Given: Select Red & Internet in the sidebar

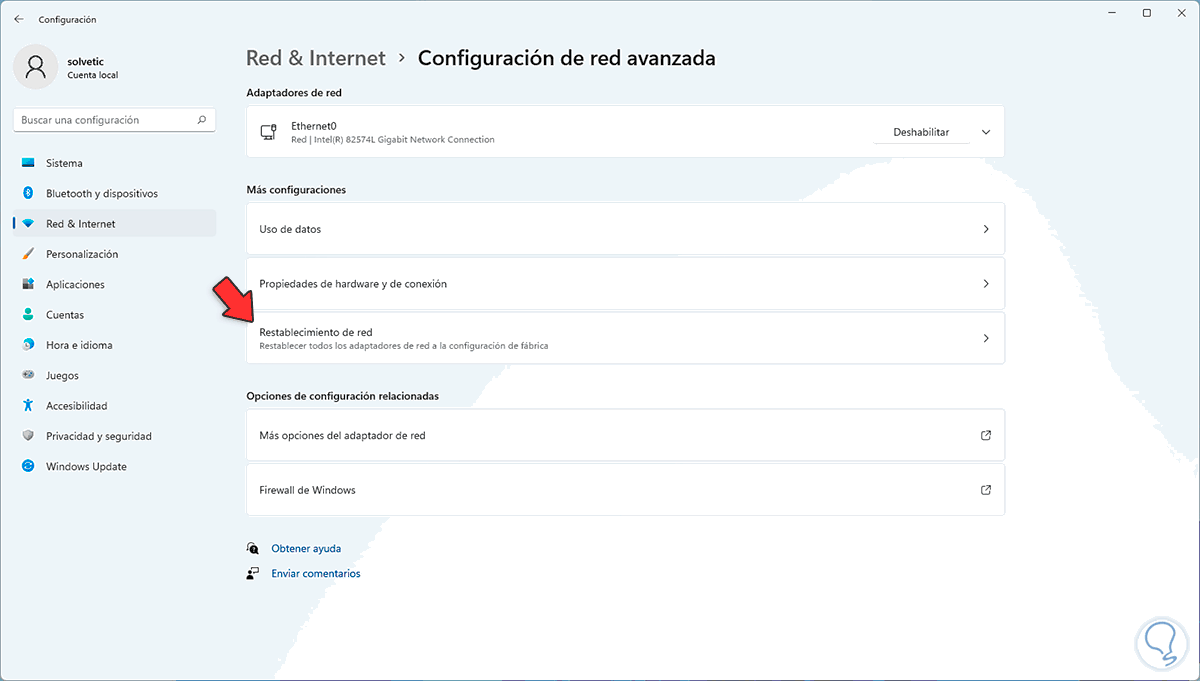Looking at the screenshot, I should [x=115, y=224].
